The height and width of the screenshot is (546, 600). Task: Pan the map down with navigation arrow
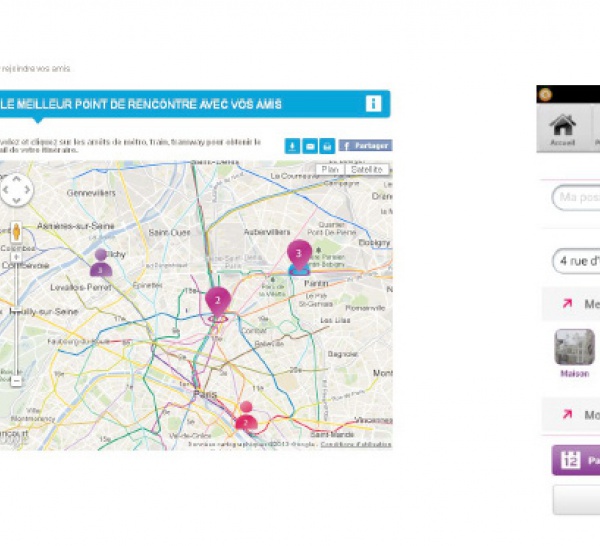pos(16,200)
